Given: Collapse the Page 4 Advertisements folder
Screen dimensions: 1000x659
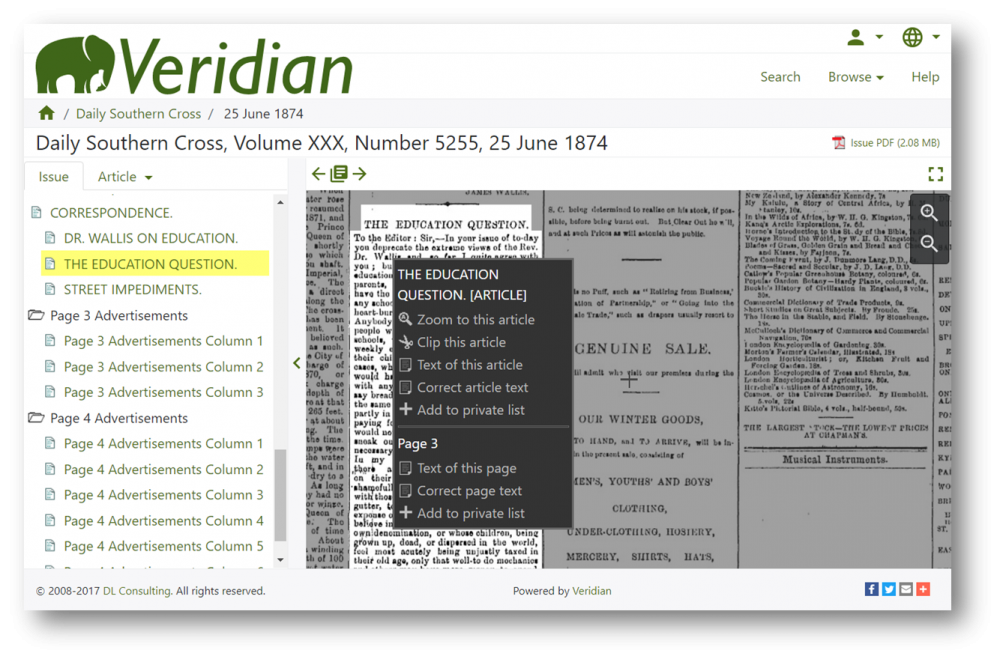Looking at the screenshot, I should click(36, 418).
